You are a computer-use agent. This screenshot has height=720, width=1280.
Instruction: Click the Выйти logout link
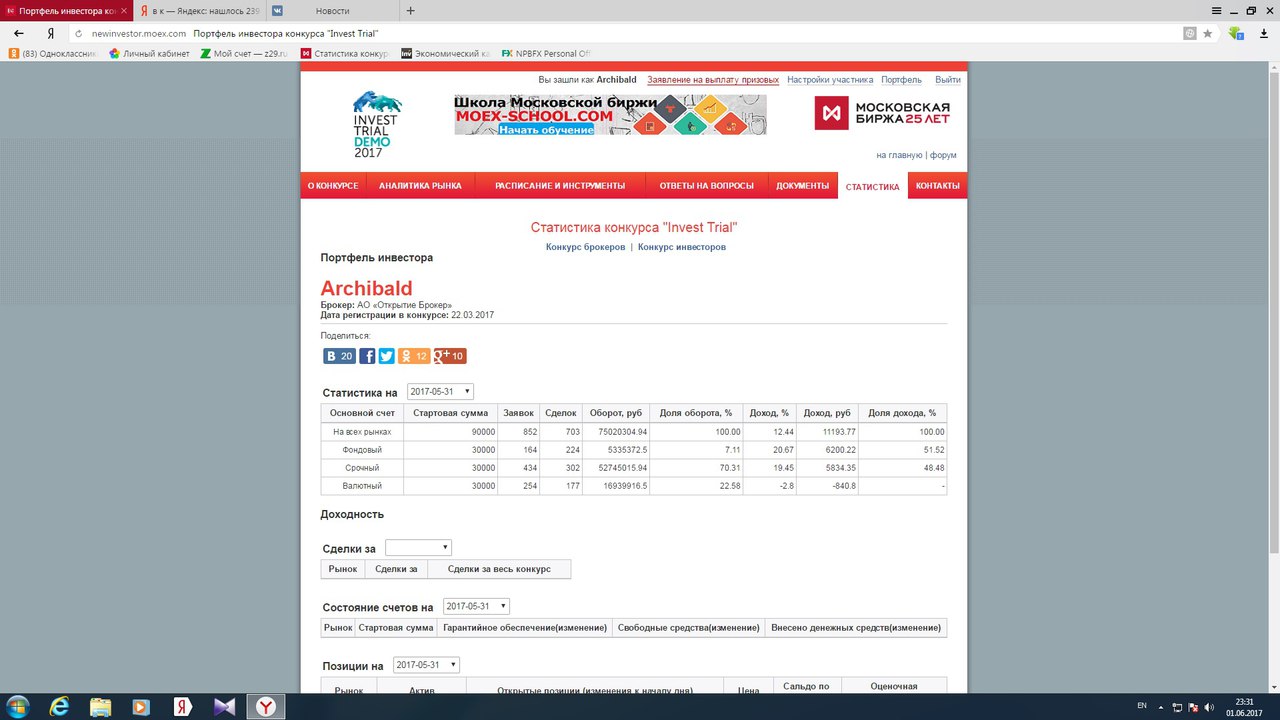click(948, 80)
